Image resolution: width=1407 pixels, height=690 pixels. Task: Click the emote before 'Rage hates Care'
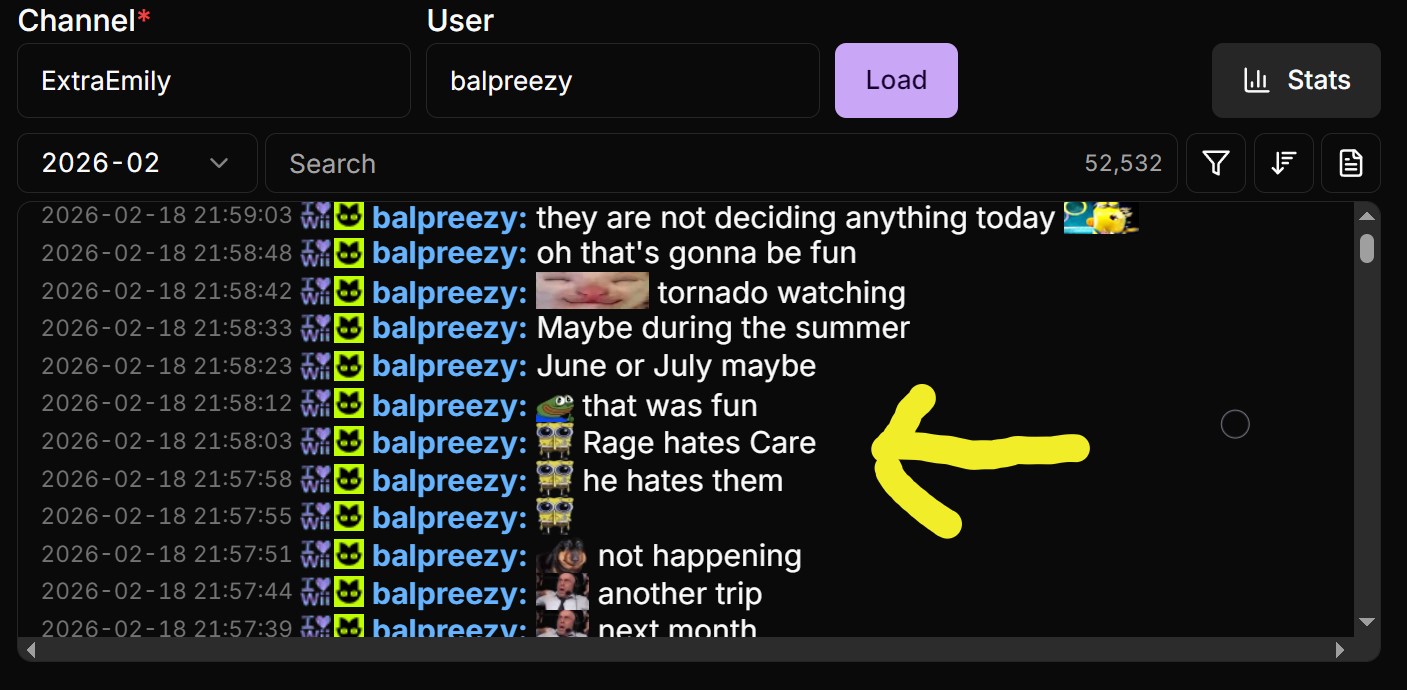555,443
